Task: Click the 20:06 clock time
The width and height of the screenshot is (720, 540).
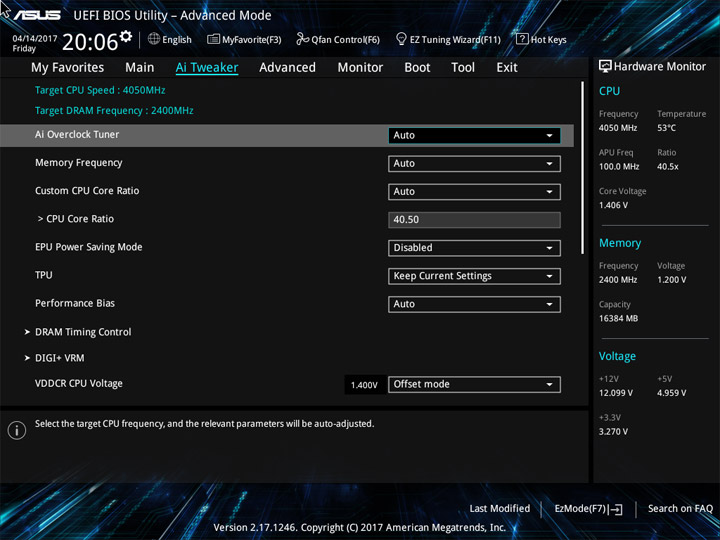Action: [x=90, y=42]
